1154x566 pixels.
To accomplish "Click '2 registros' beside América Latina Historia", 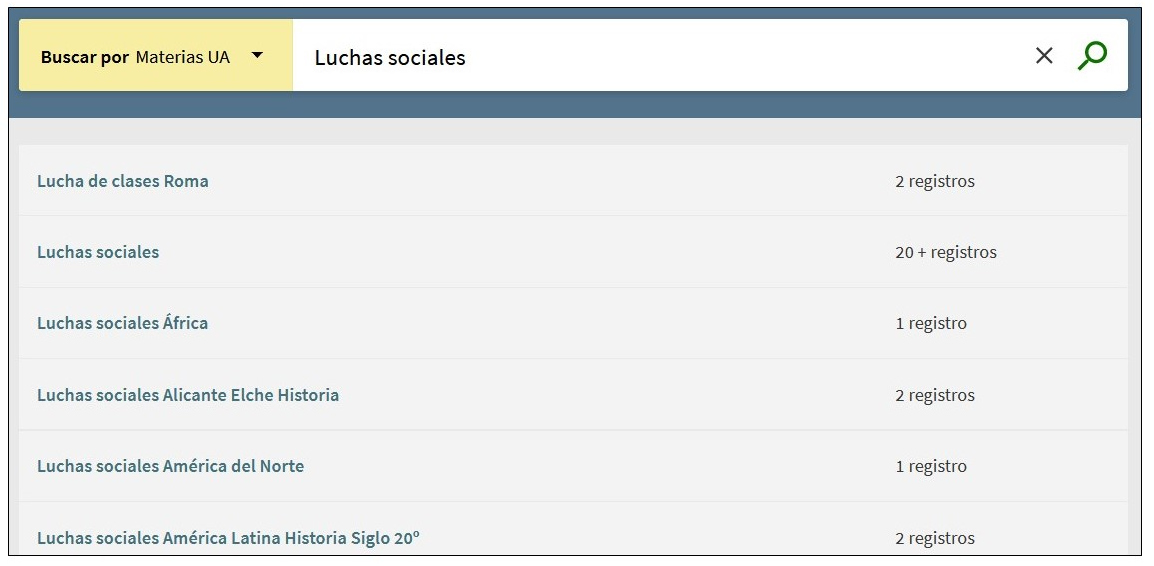I will (x=935, y=538).
